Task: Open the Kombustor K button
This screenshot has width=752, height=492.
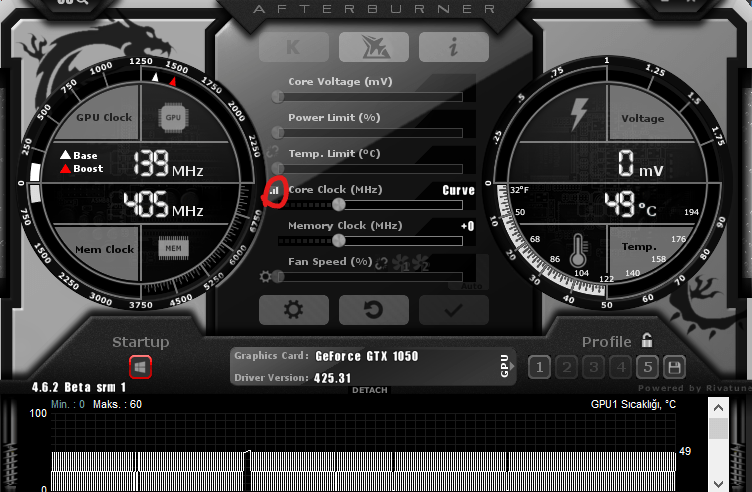Action: tap(294, 47)
